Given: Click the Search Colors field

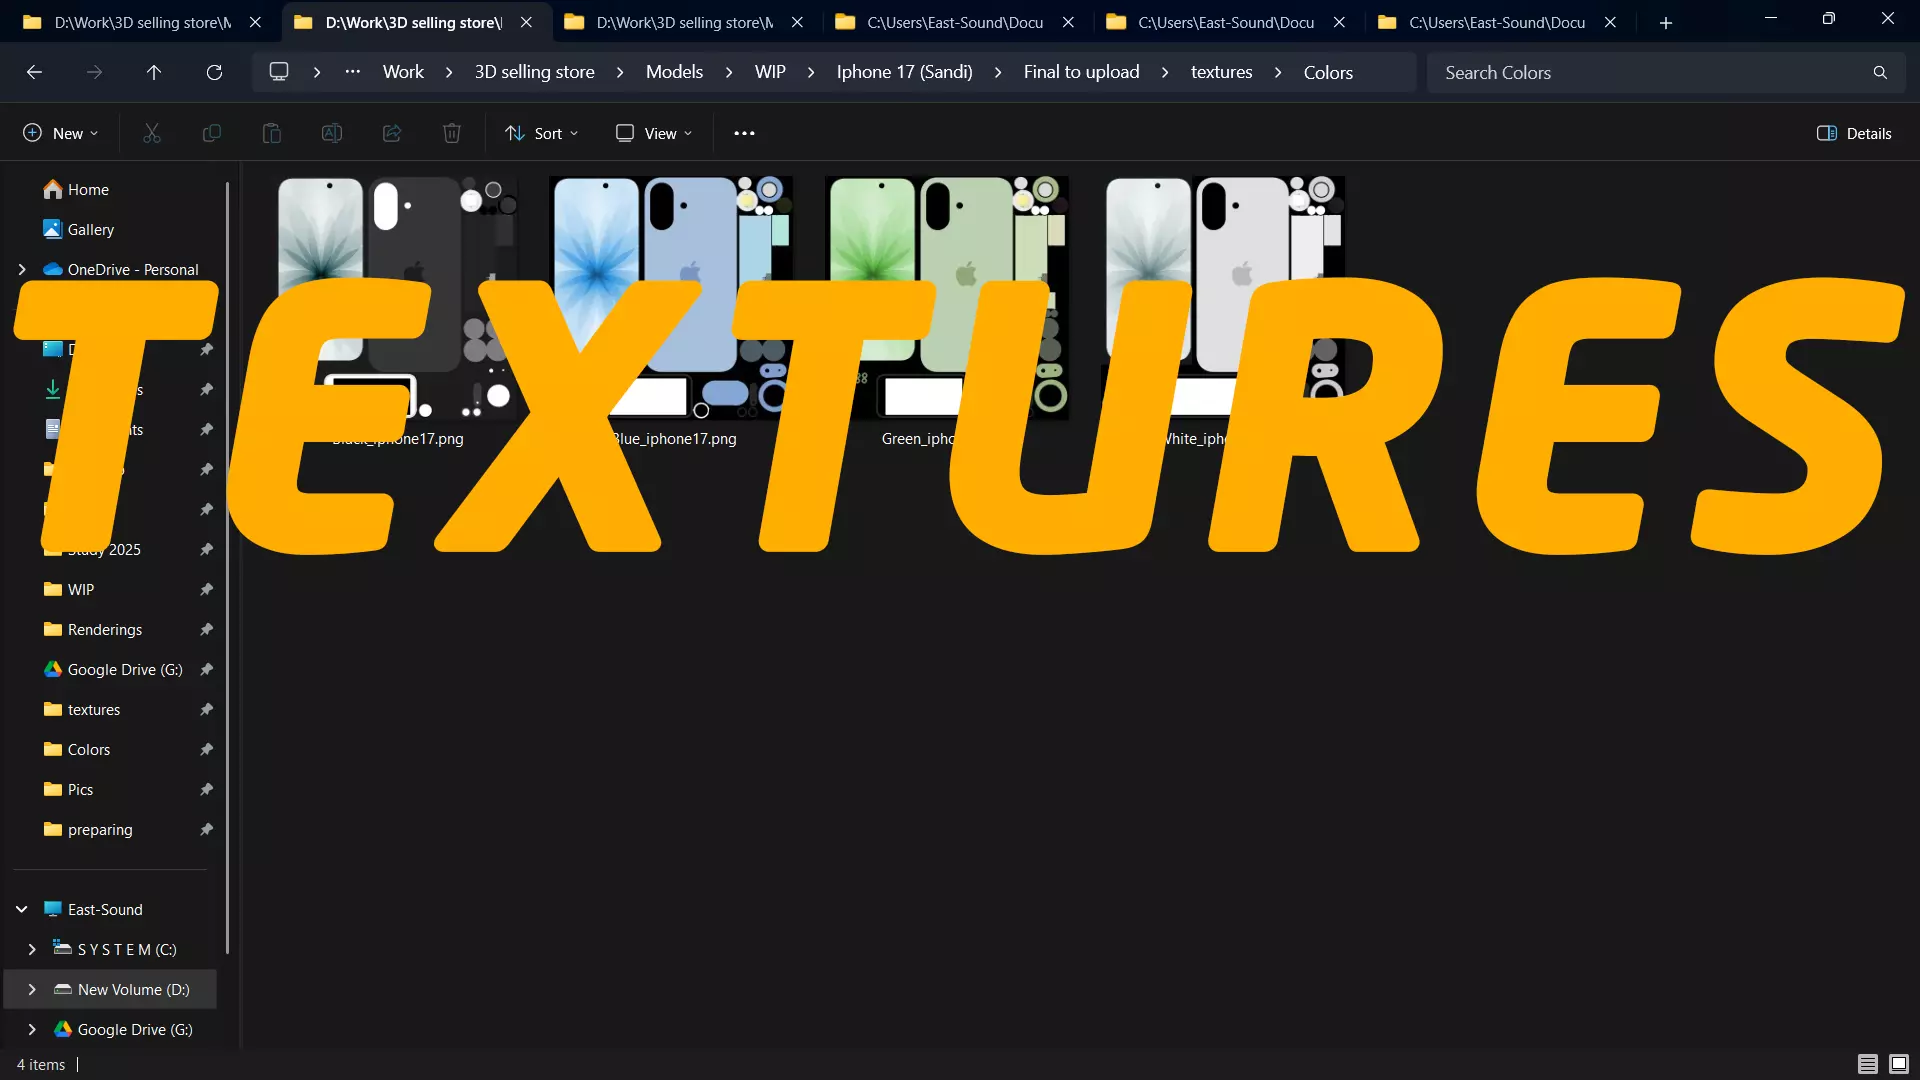Looking at the screenshot, I should (x=1650, y=72).
